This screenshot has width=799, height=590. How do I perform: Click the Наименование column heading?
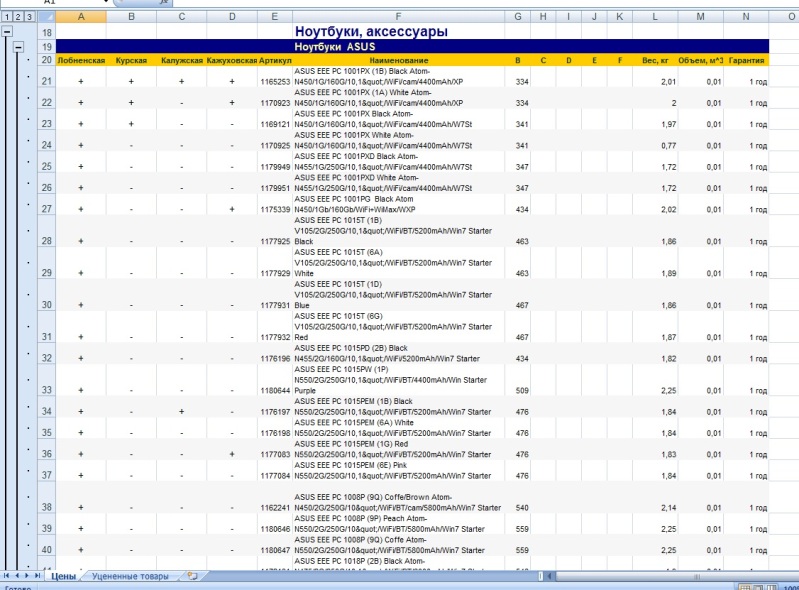(398, 60)
